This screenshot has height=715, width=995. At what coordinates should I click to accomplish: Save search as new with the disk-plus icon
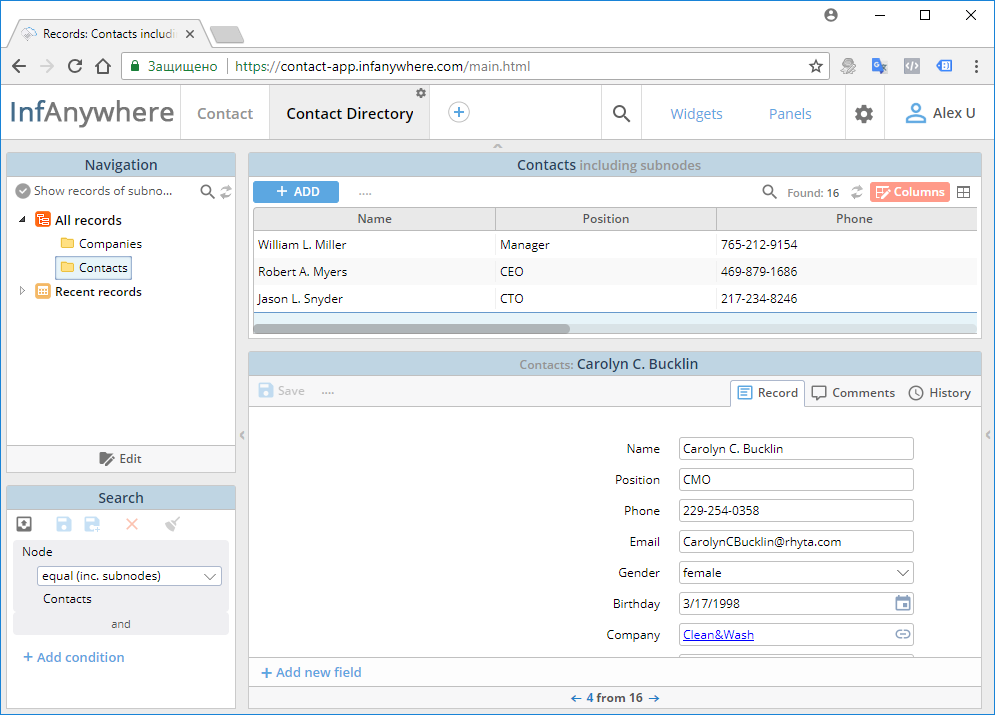pos(93,524)
